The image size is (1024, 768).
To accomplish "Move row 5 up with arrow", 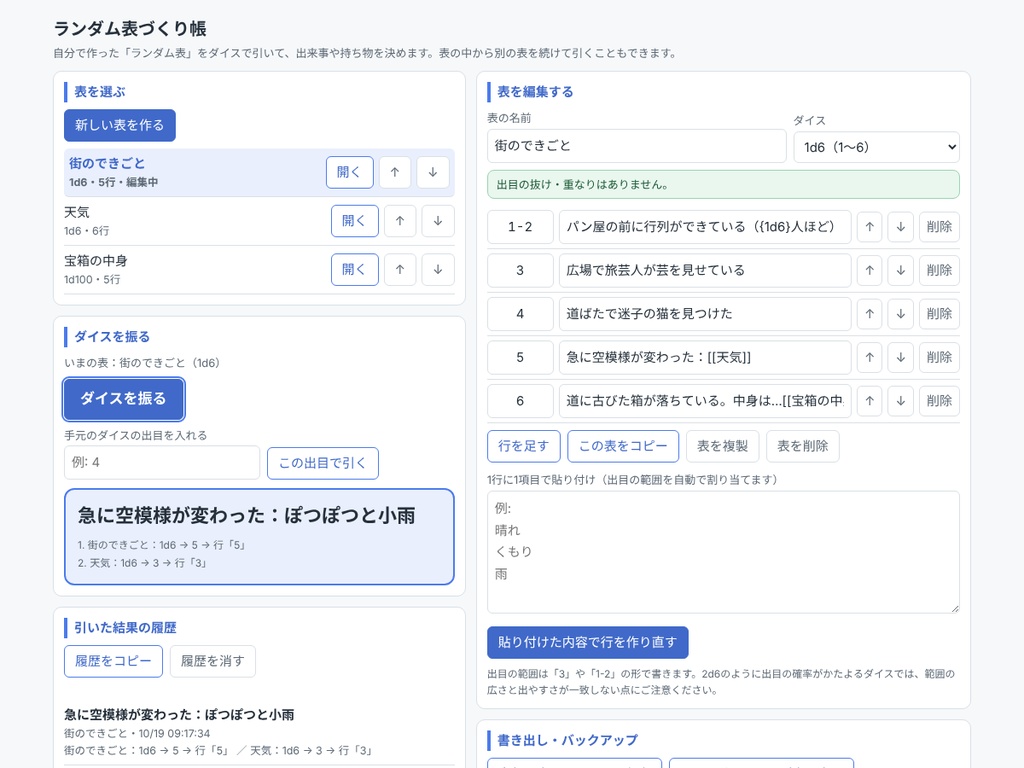I will [x=870, y=357].
